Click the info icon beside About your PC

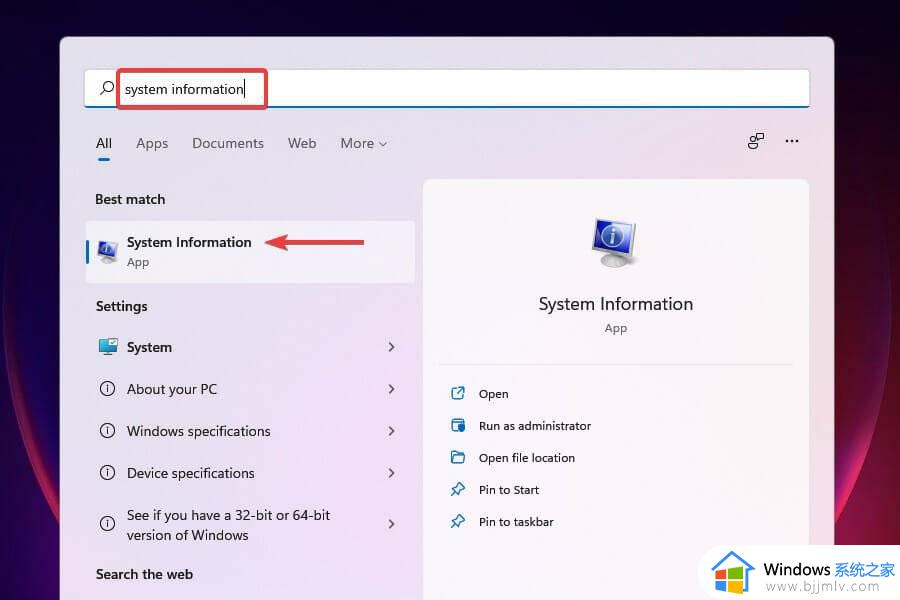click(107, 389)
